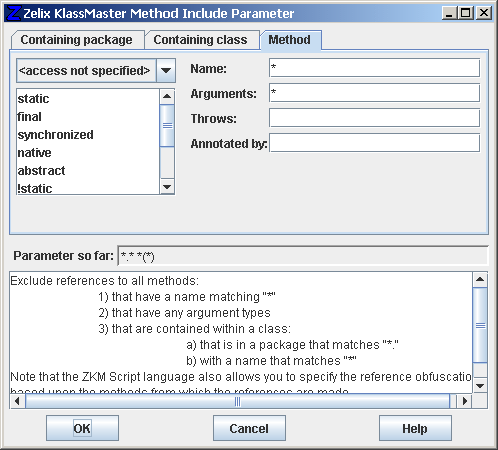Click the description pane scroll up arrow
This screenshot has height=450, width=498.
coord(480,279)
